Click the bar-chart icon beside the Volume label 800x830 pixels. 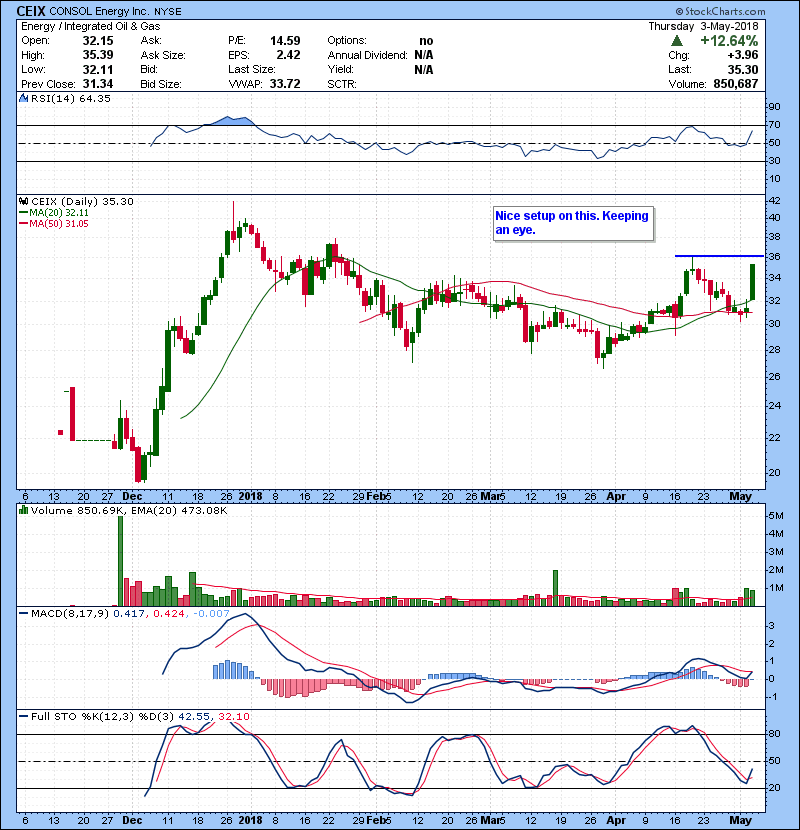coord(23,510)
